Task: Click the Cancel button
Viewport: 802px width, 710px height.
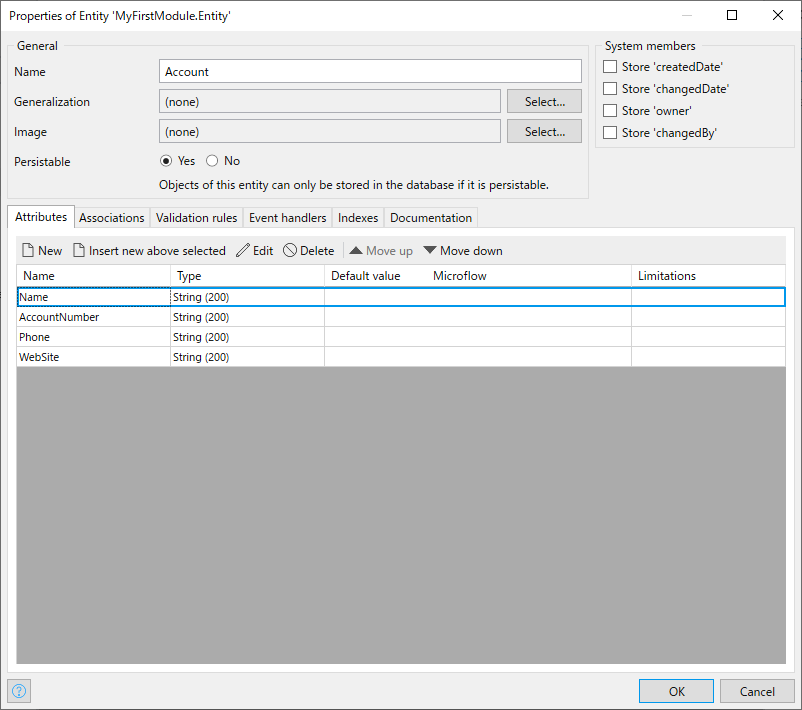Action: point(757,692)
